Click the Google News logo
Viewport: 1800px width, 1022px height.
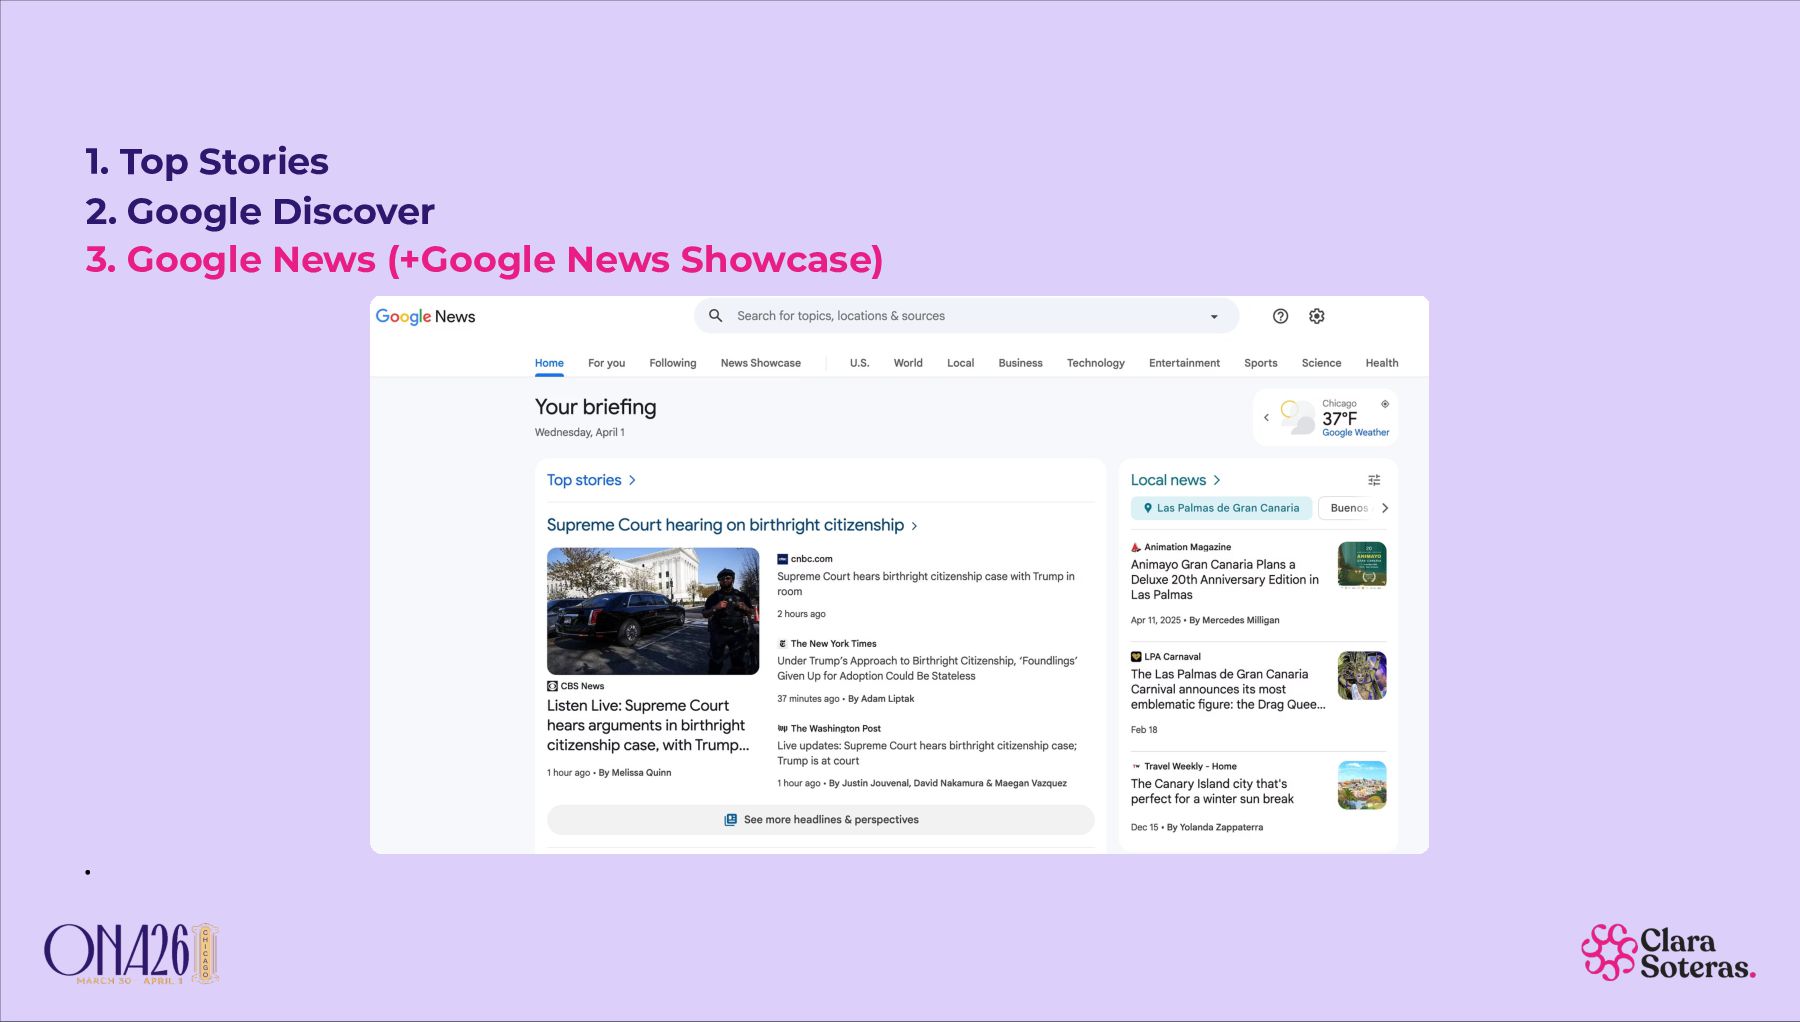pos(425,316)
